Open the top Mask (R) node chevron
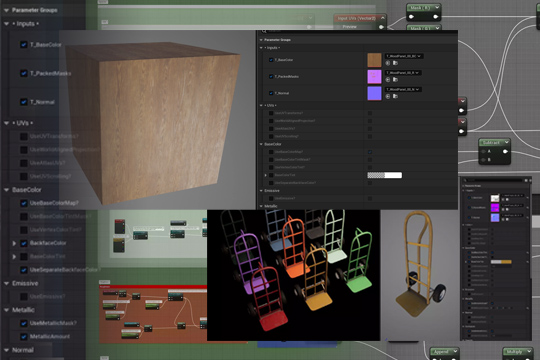This screenshot has height=360, width=540. pos(437,7)
